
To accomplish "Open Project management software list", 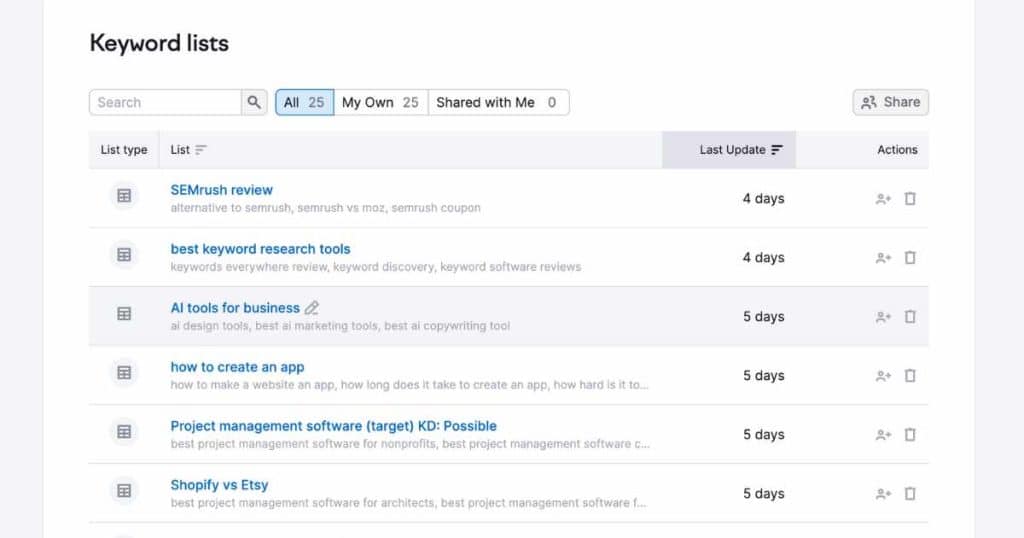I will coord(333,426).
